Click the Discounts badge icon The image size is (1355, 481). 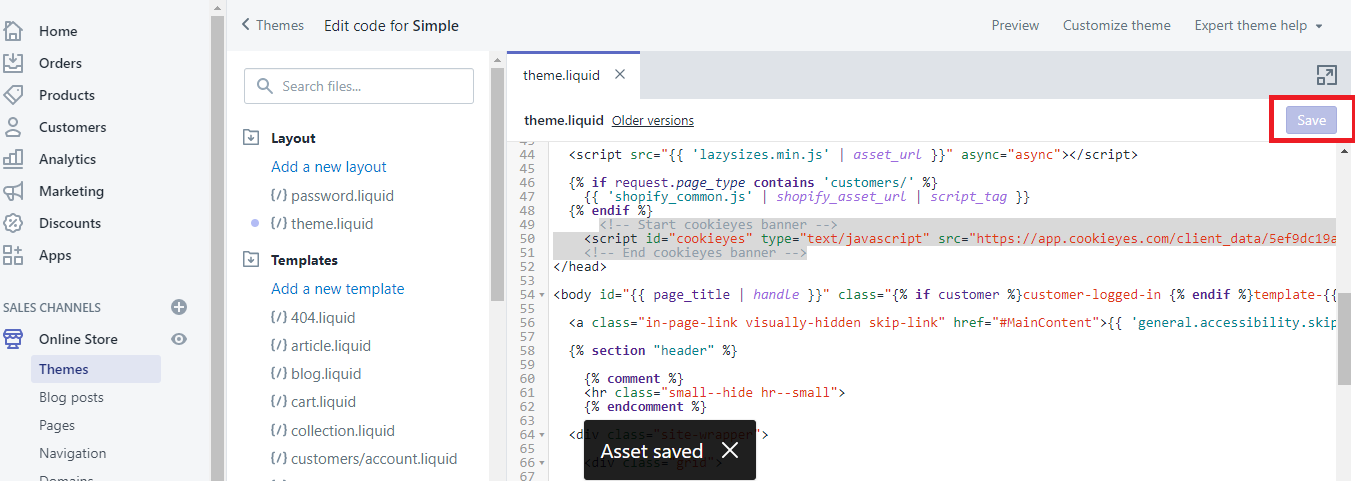(x=13, y=223)
